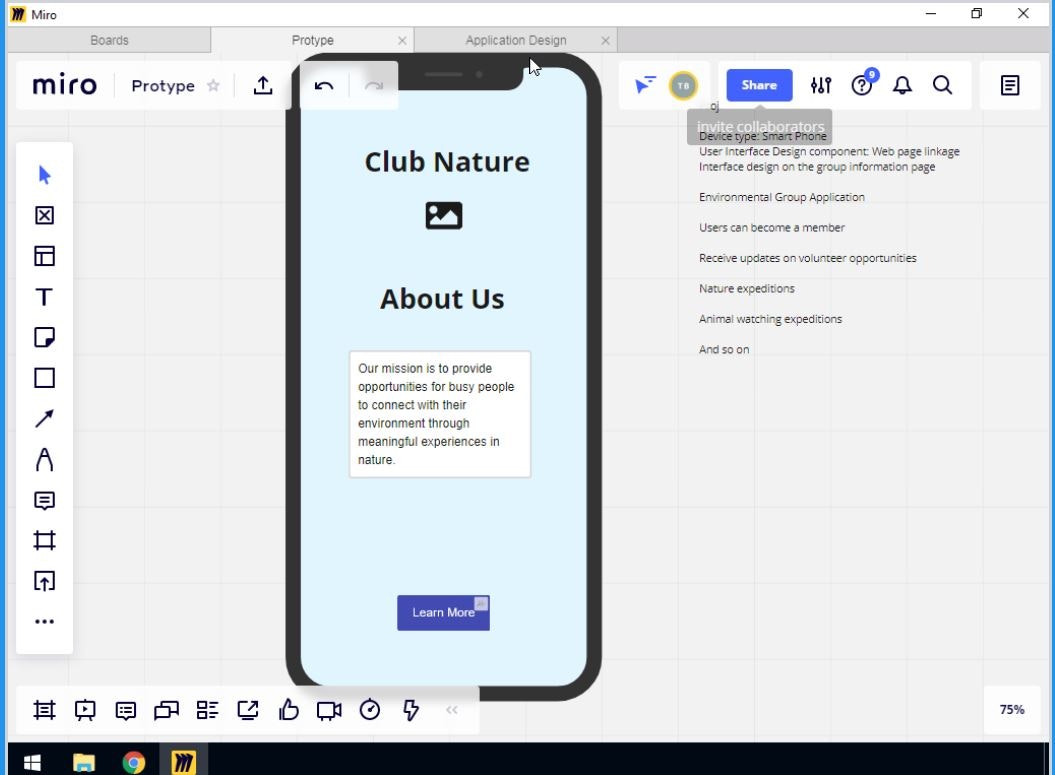
Task: Open the notes panel icon
Action: (x=1010, y=85)
